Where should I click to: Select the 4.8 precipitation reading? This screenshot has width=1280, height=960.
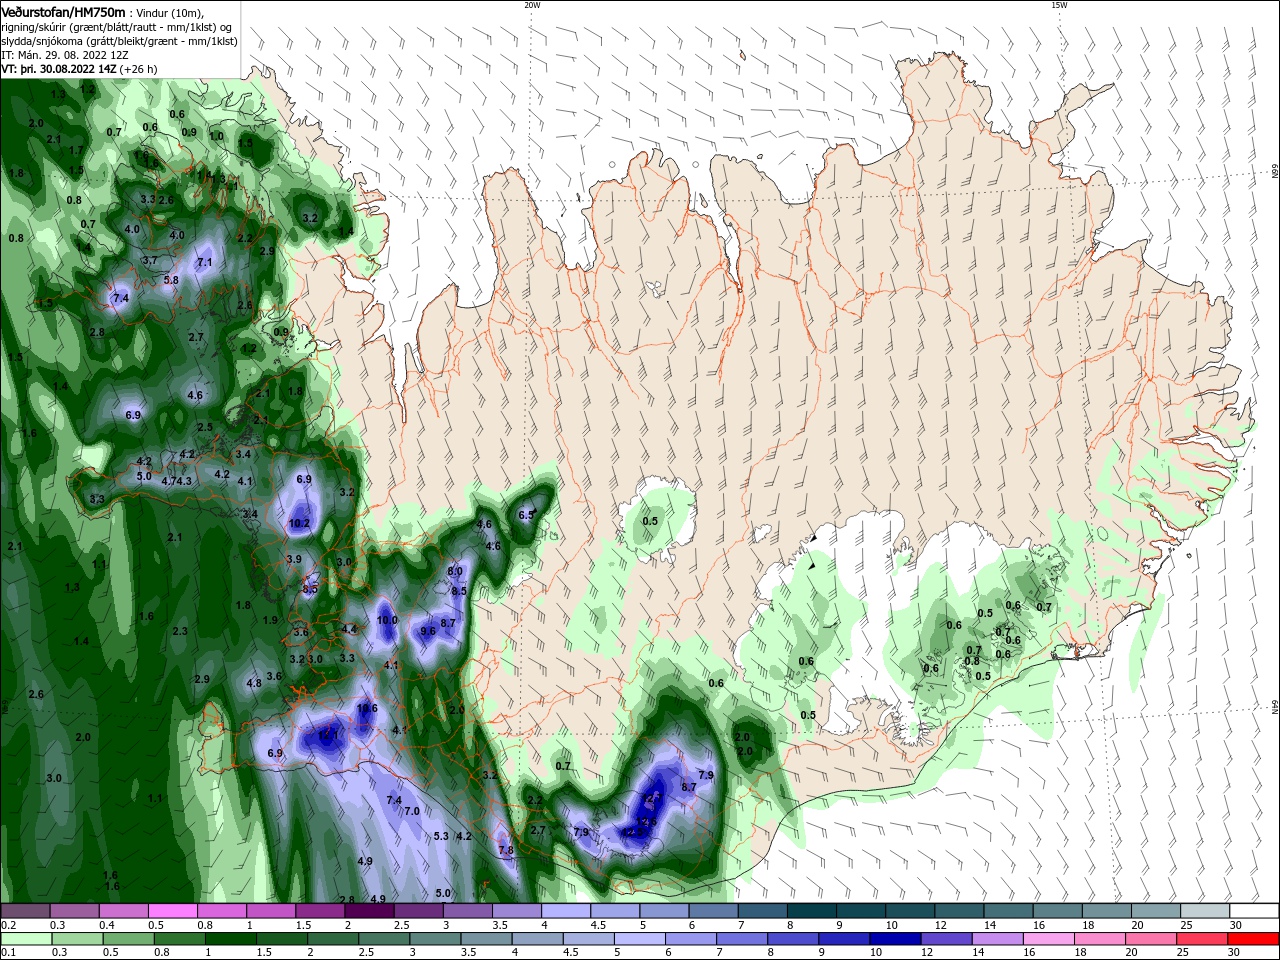(254, 684)
